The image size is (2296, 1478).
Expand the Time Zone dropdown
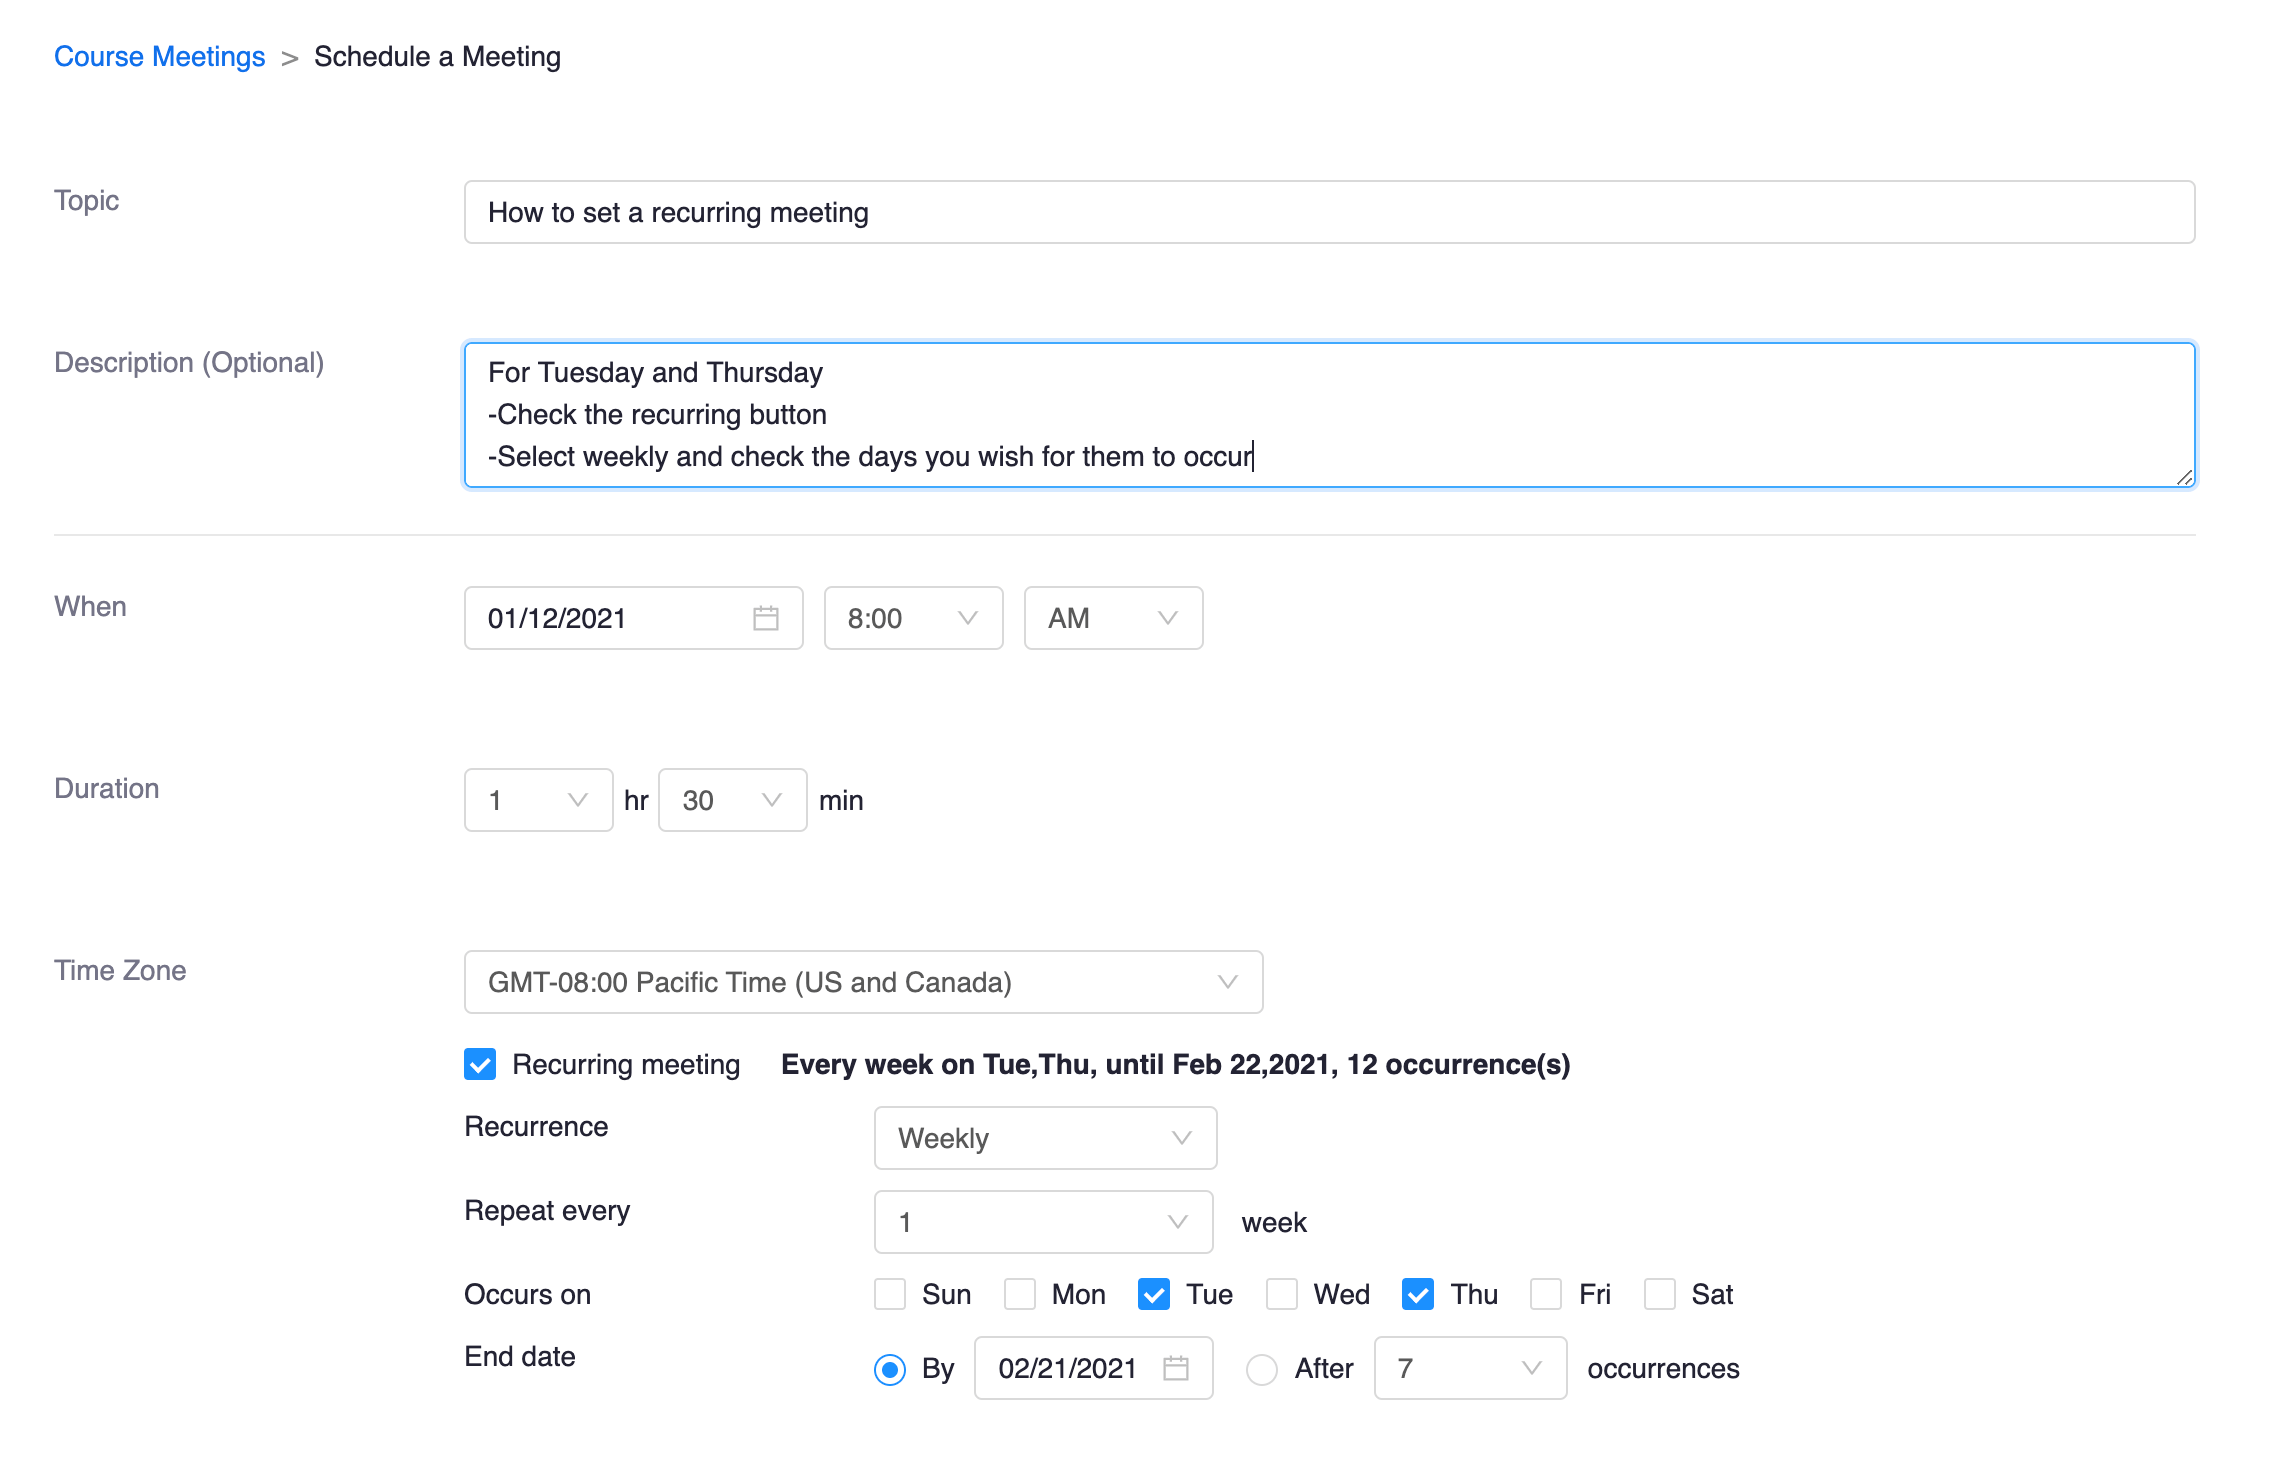(x=863, y=982)
